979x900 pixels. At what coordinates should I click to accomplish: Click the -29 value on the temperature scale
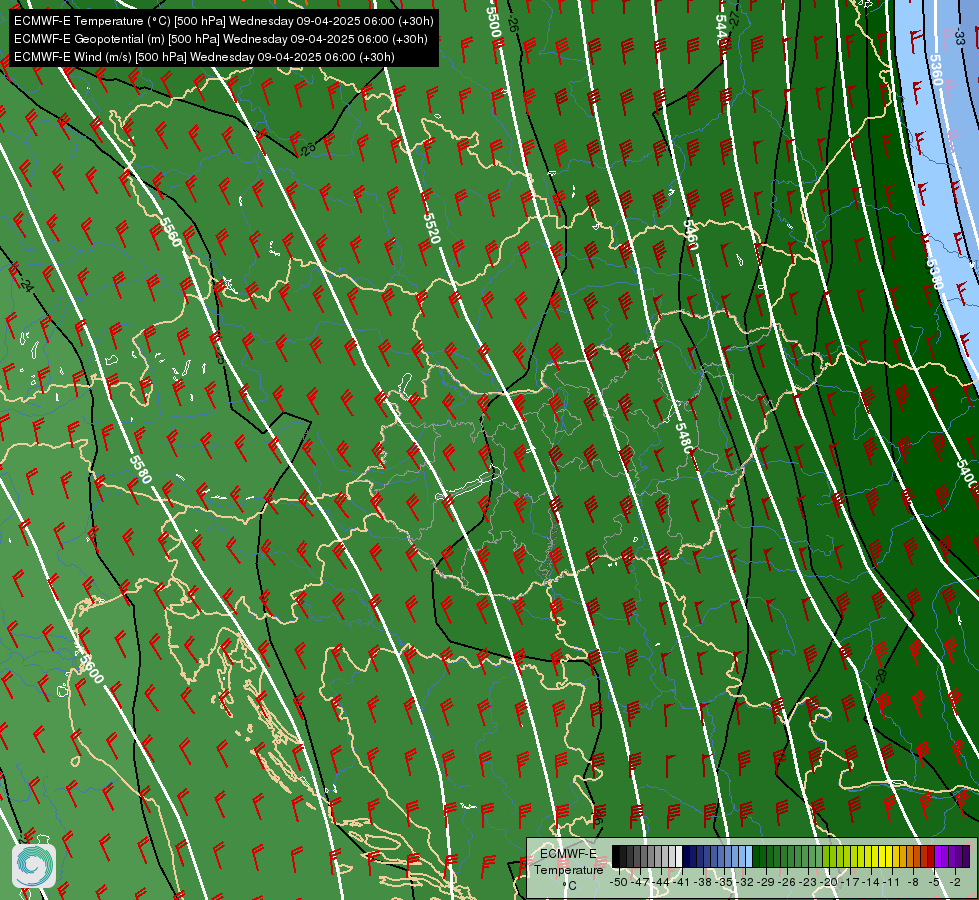[x=766, y=882]
